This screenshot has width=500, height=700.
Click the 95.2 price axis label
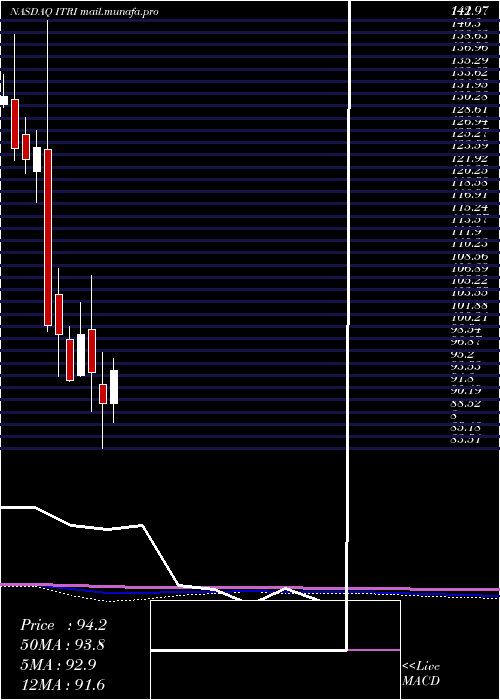[x=463, y=356]
